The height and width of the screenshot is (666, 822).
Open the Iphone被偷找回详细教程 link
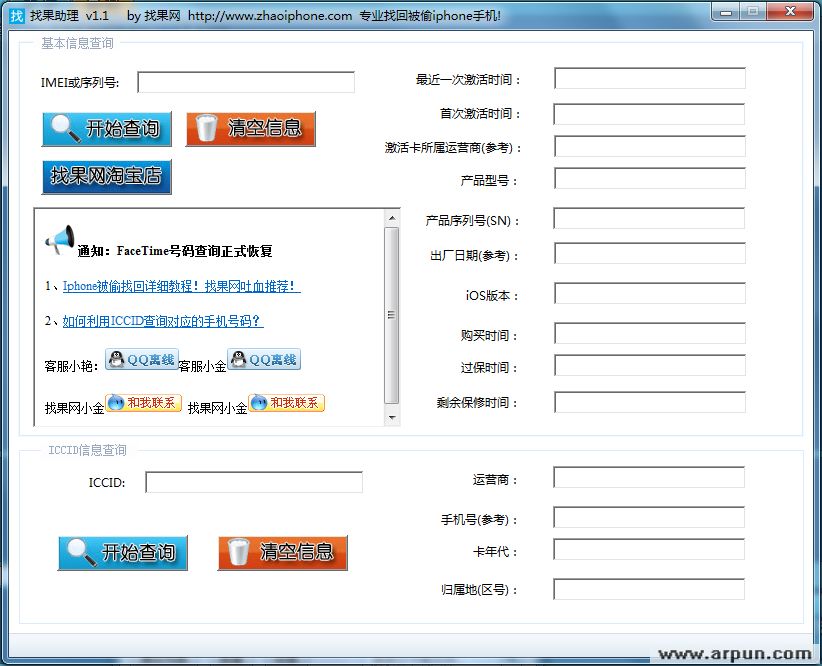point(181,286)
